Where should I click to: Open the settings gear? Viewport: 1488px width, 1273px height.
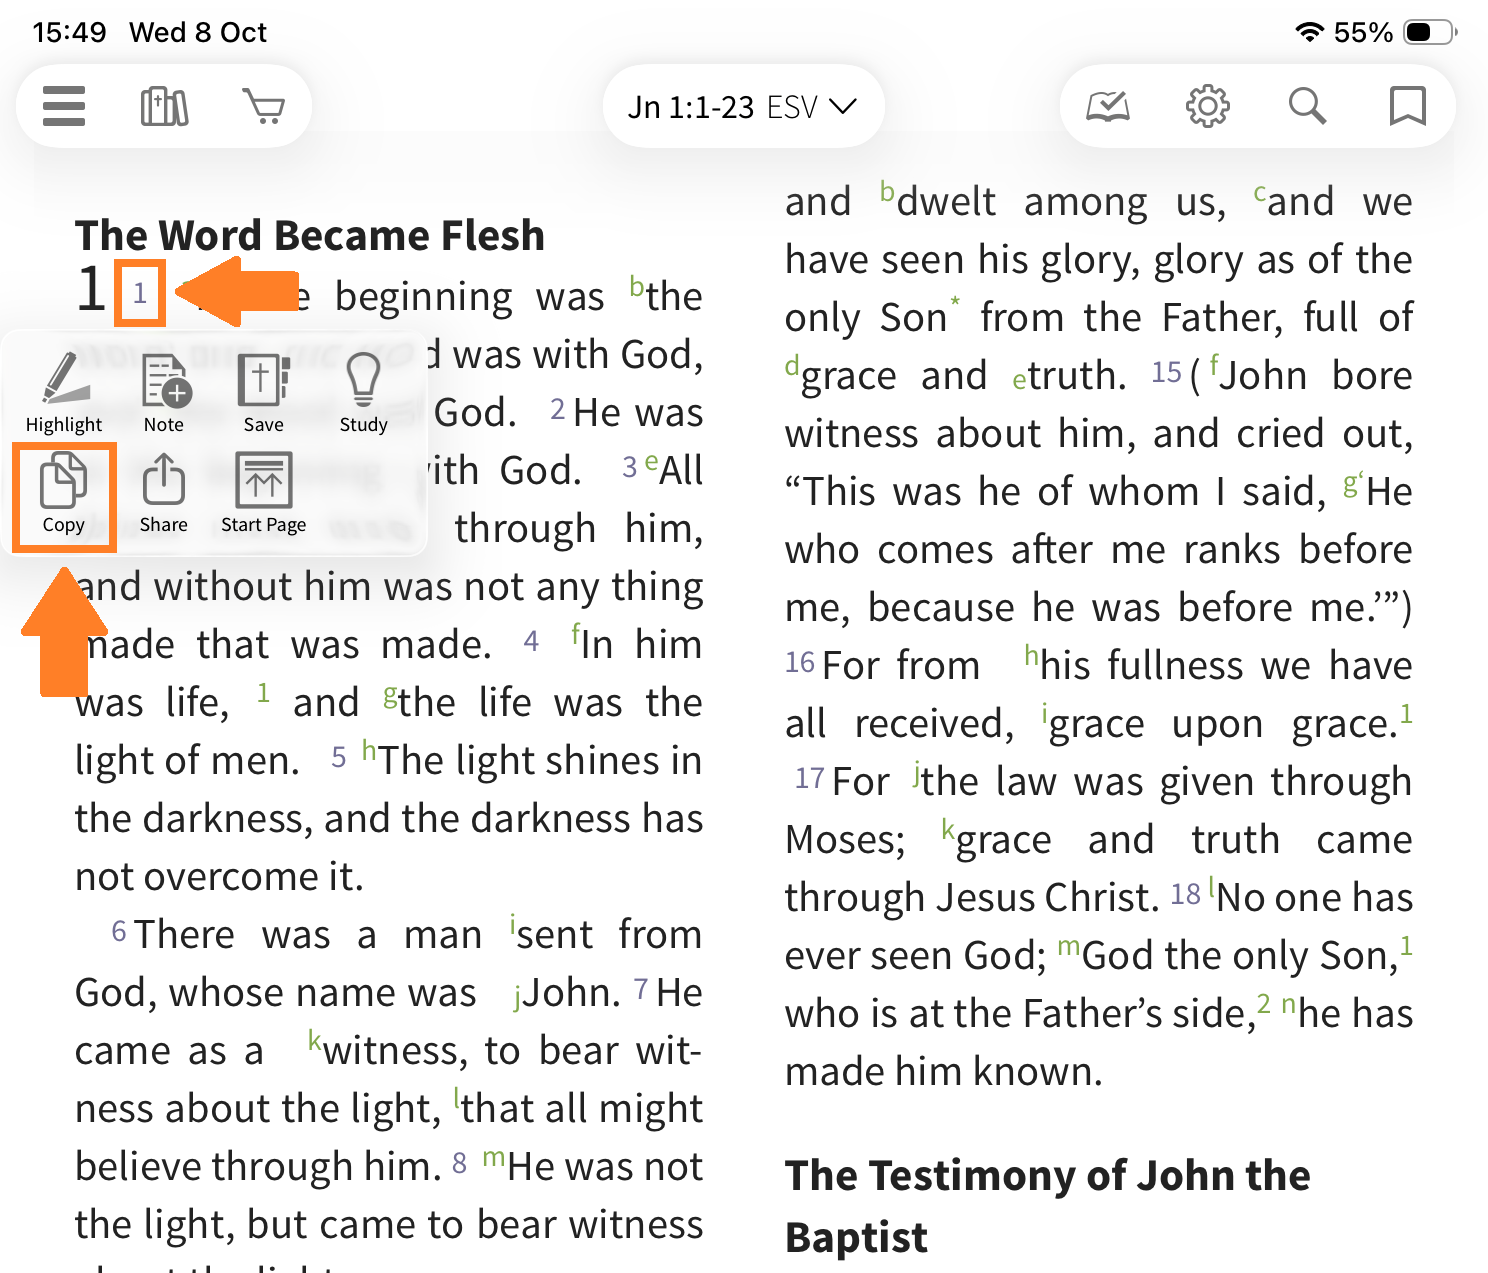click(x=1207, y=106)
